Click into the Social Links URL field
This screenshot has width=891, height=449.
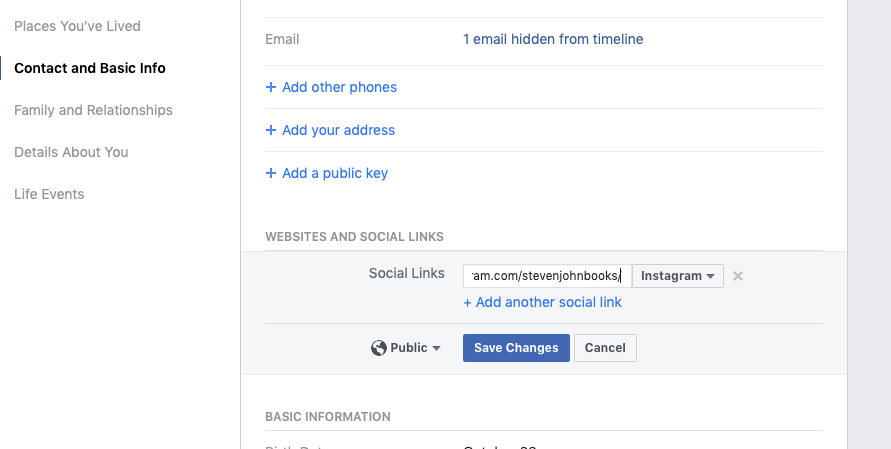547,276
